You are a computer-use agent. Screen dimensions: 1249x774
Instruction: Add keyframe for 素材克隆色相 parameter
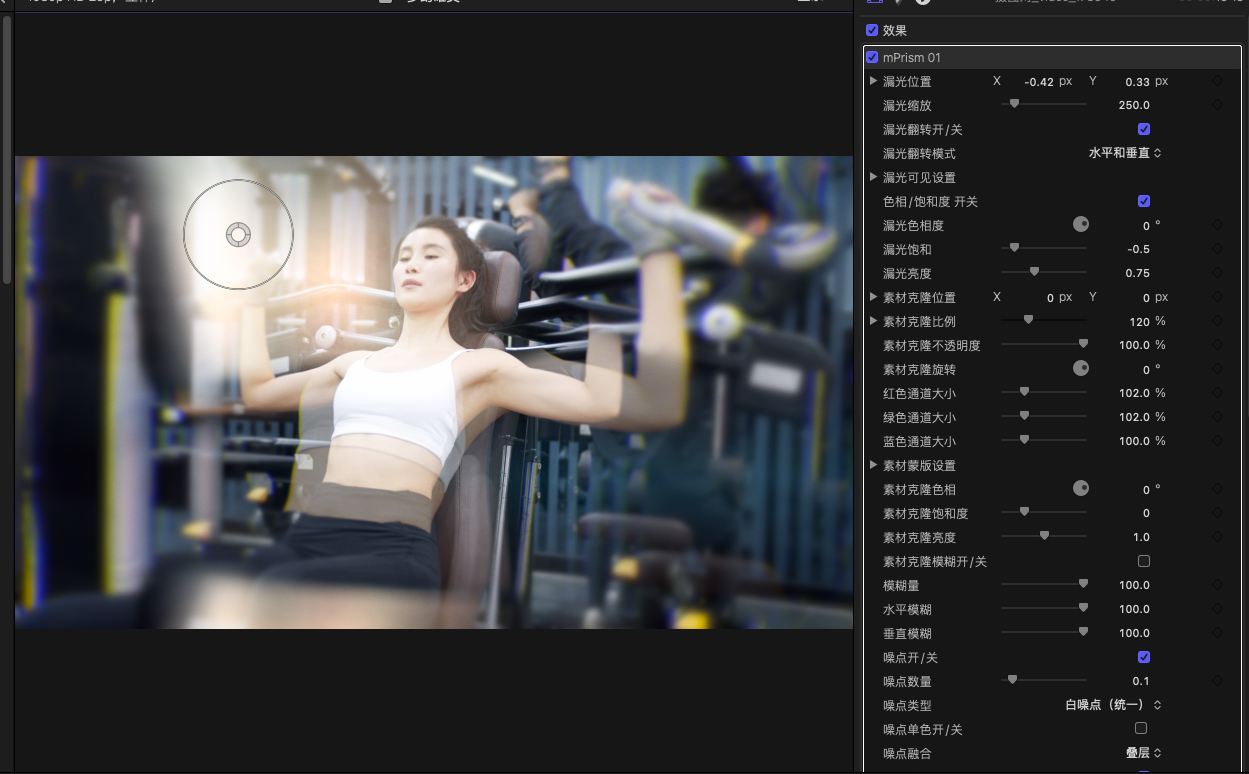[1217, 489]
